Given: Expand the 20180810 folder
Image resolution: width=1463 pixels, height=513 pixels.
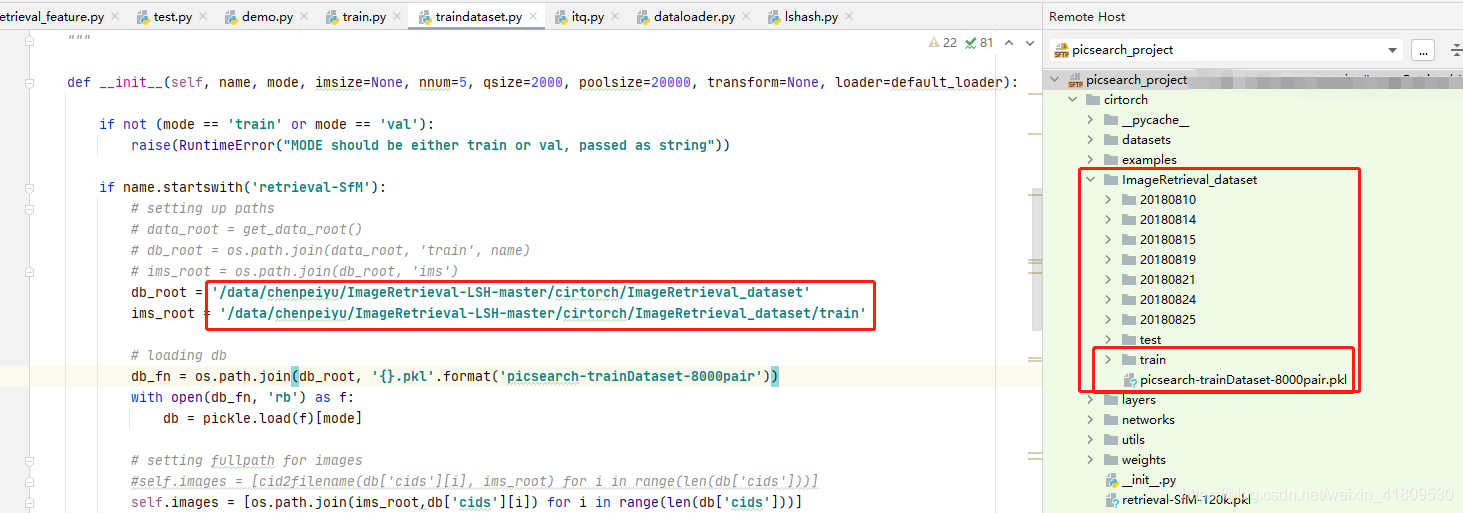Looking at the screenshot, I should (x=1108, y=200).
